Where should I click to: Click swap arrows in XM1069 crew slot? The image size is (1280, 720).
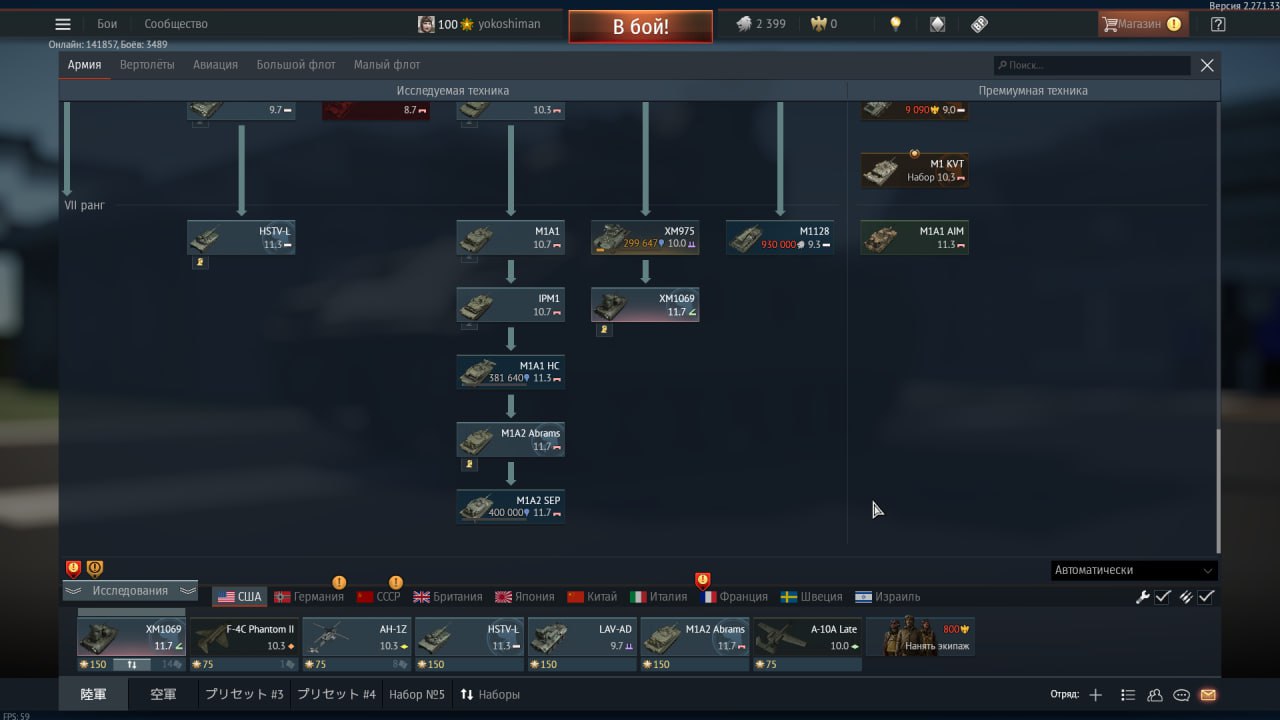point(131,664)
